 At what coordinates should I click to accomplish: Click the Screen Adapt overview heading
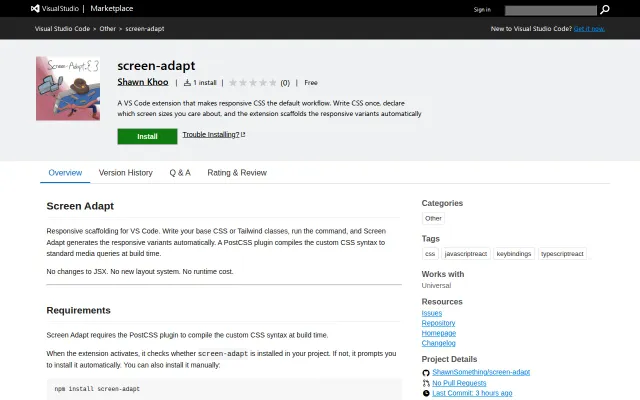(80, 206)
